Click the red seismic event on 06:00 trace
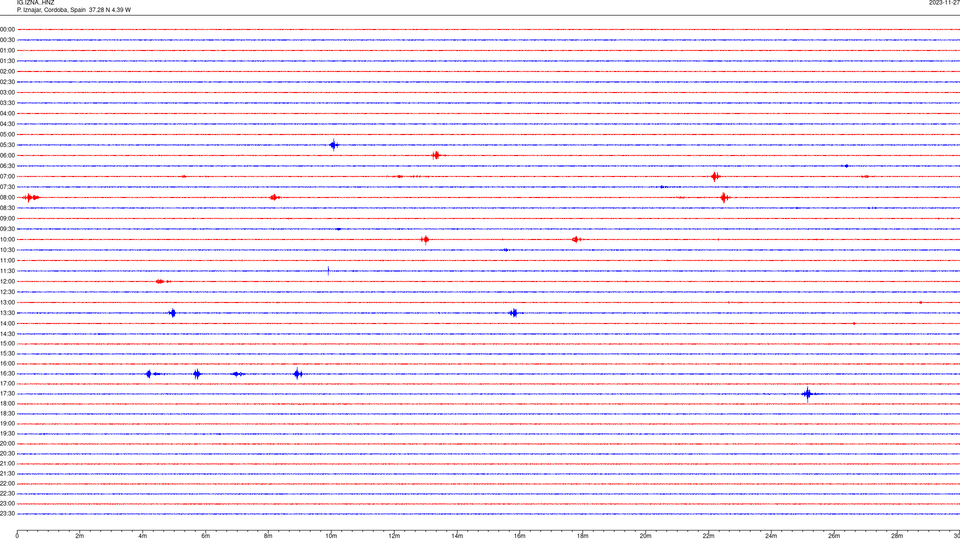Screen dimensions: 960x540 436,156
